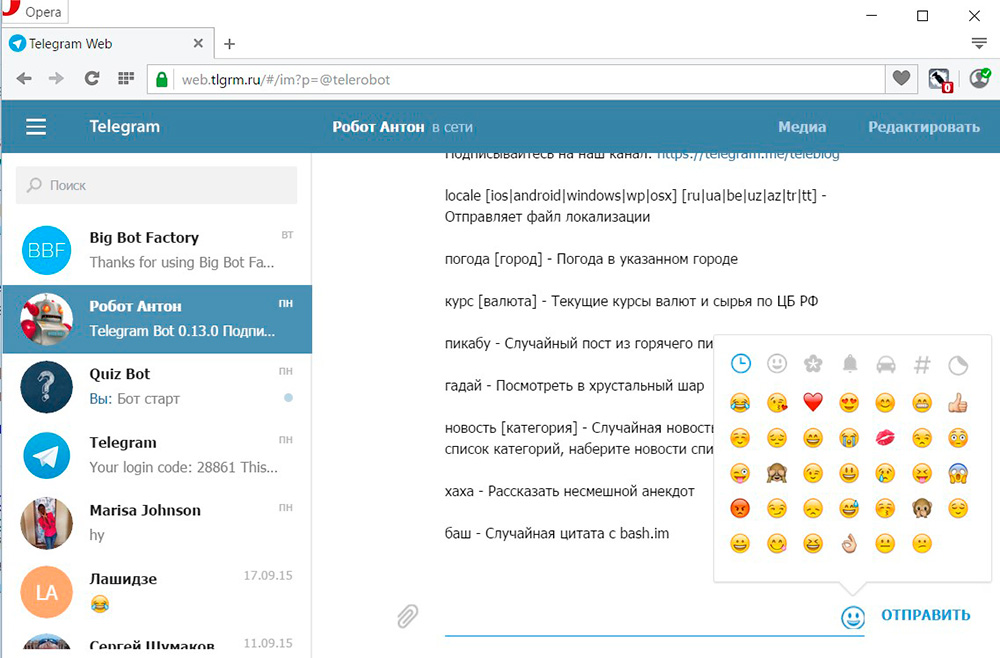
Task: Open the Робот Антон chat in sidebar
Action: click(x=158, y=319)
